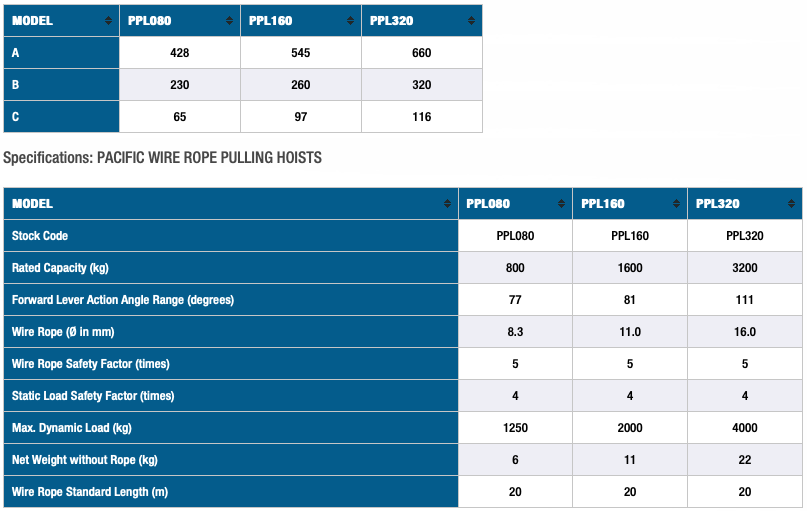Click the 428 value in row A
The image size is (807, 511).
(x=180, y=52)
